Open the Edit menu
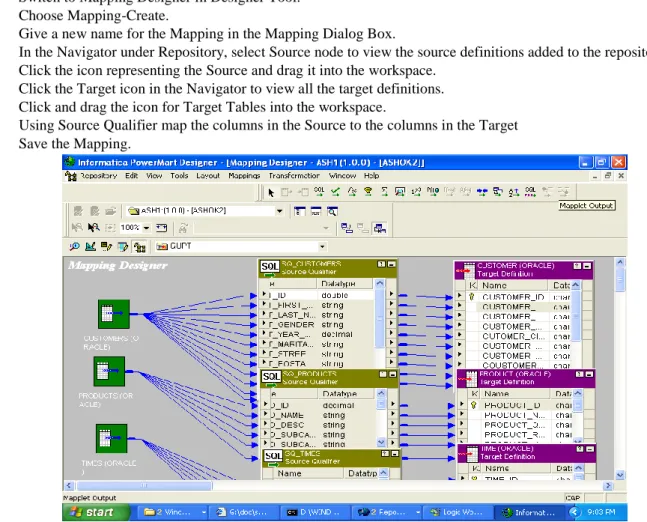This screenshot has height=522, width=647. click(132, 176)
